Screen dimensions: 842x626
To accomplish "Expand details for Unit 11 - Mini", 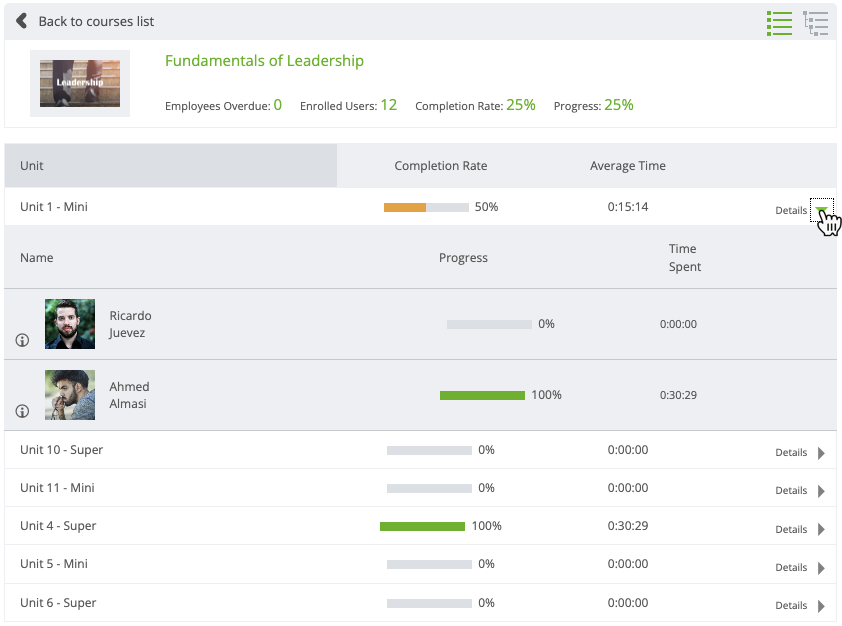I will coord(820,490).
